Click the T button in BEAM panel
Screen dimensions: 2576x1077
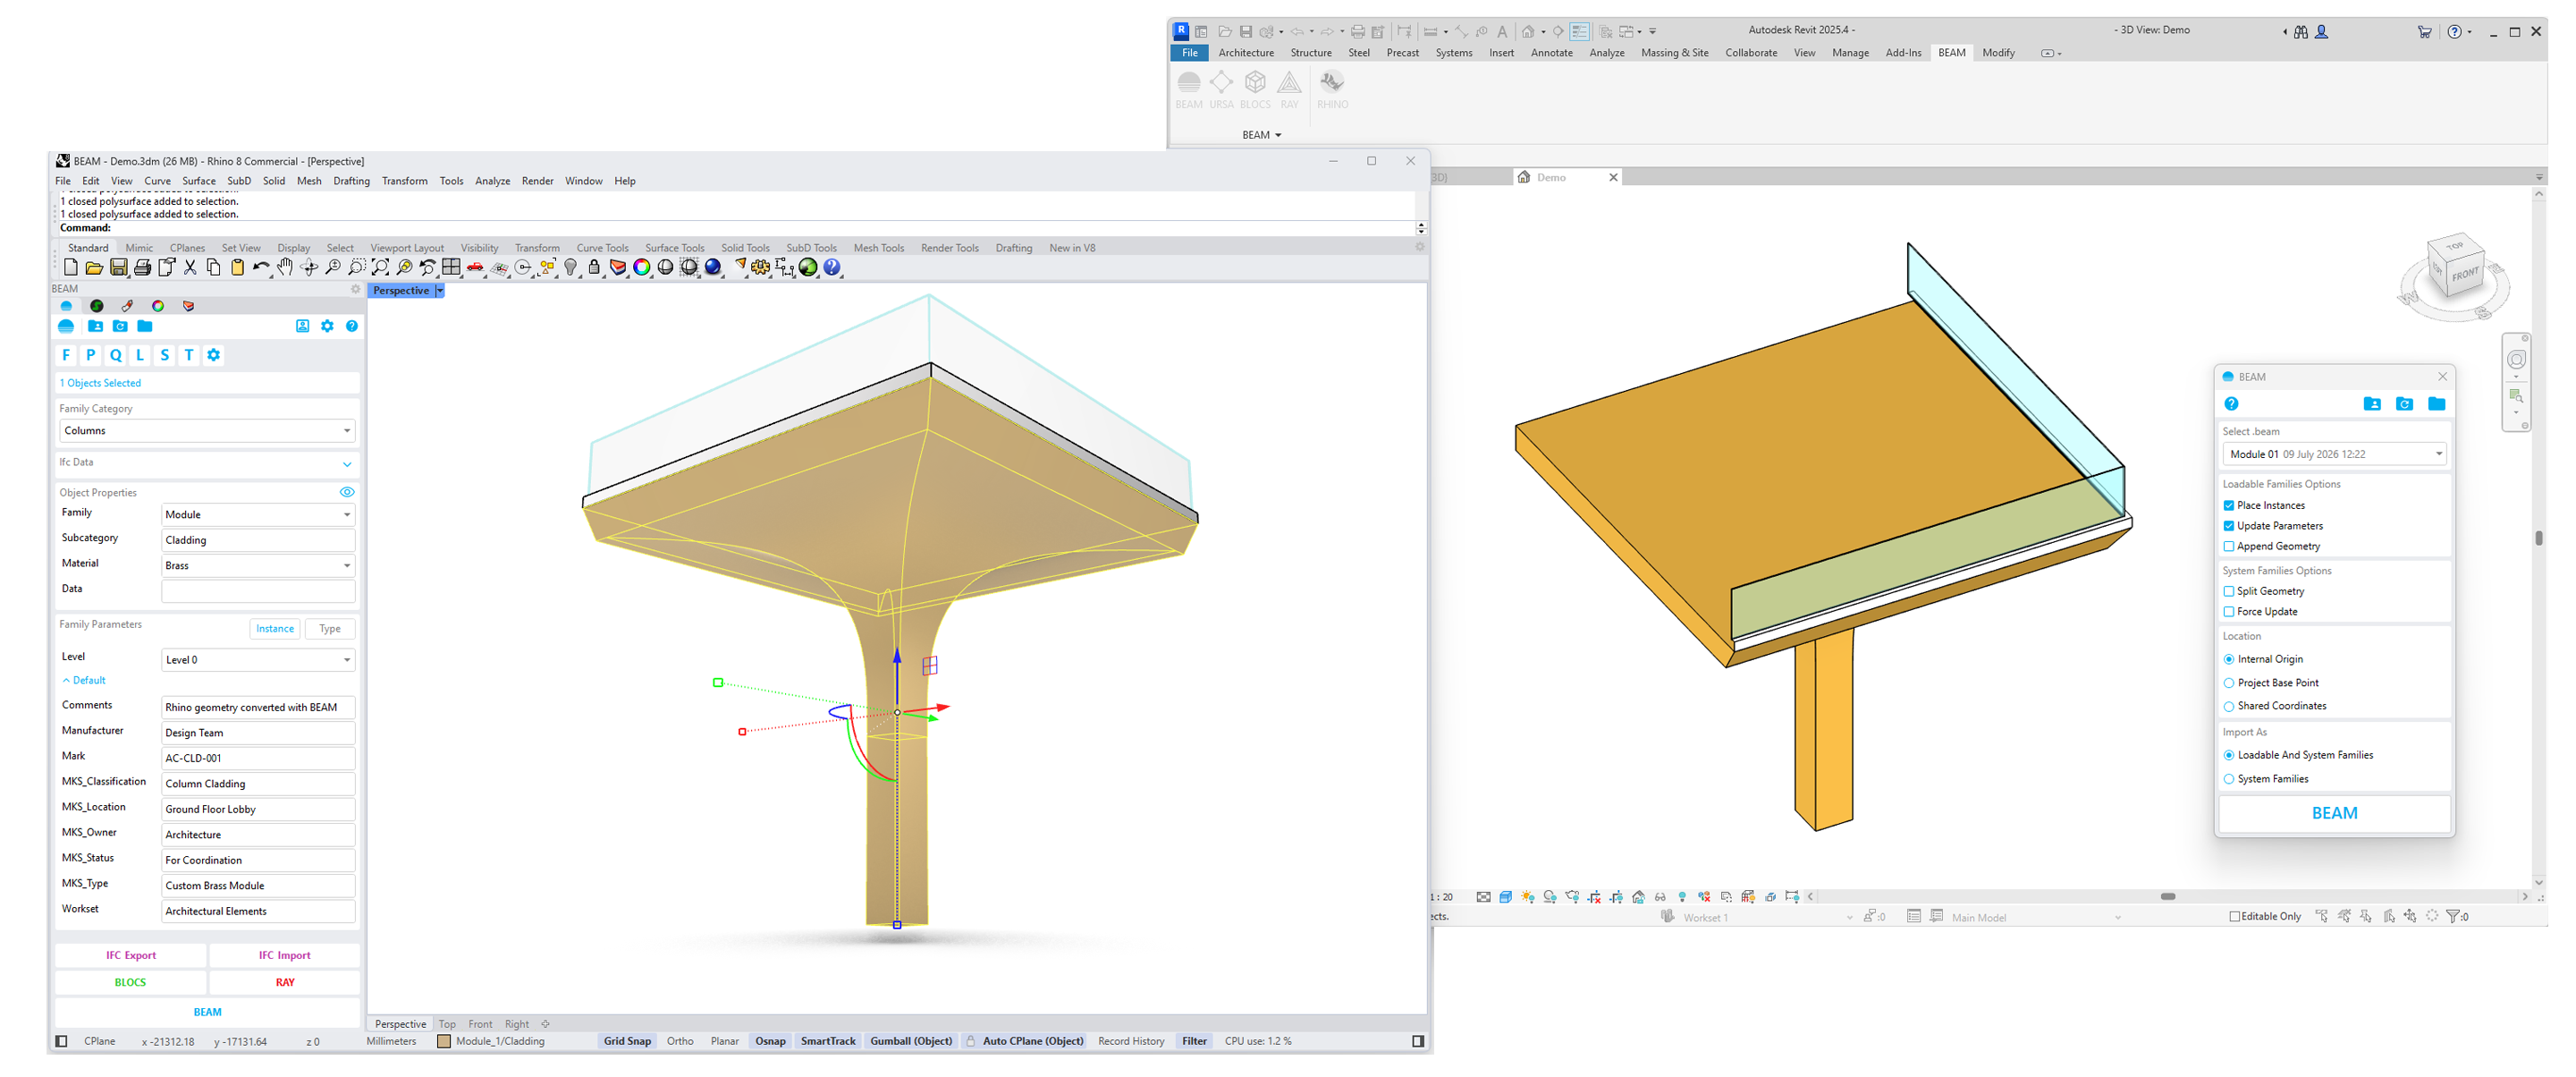[x=189, y=355]
